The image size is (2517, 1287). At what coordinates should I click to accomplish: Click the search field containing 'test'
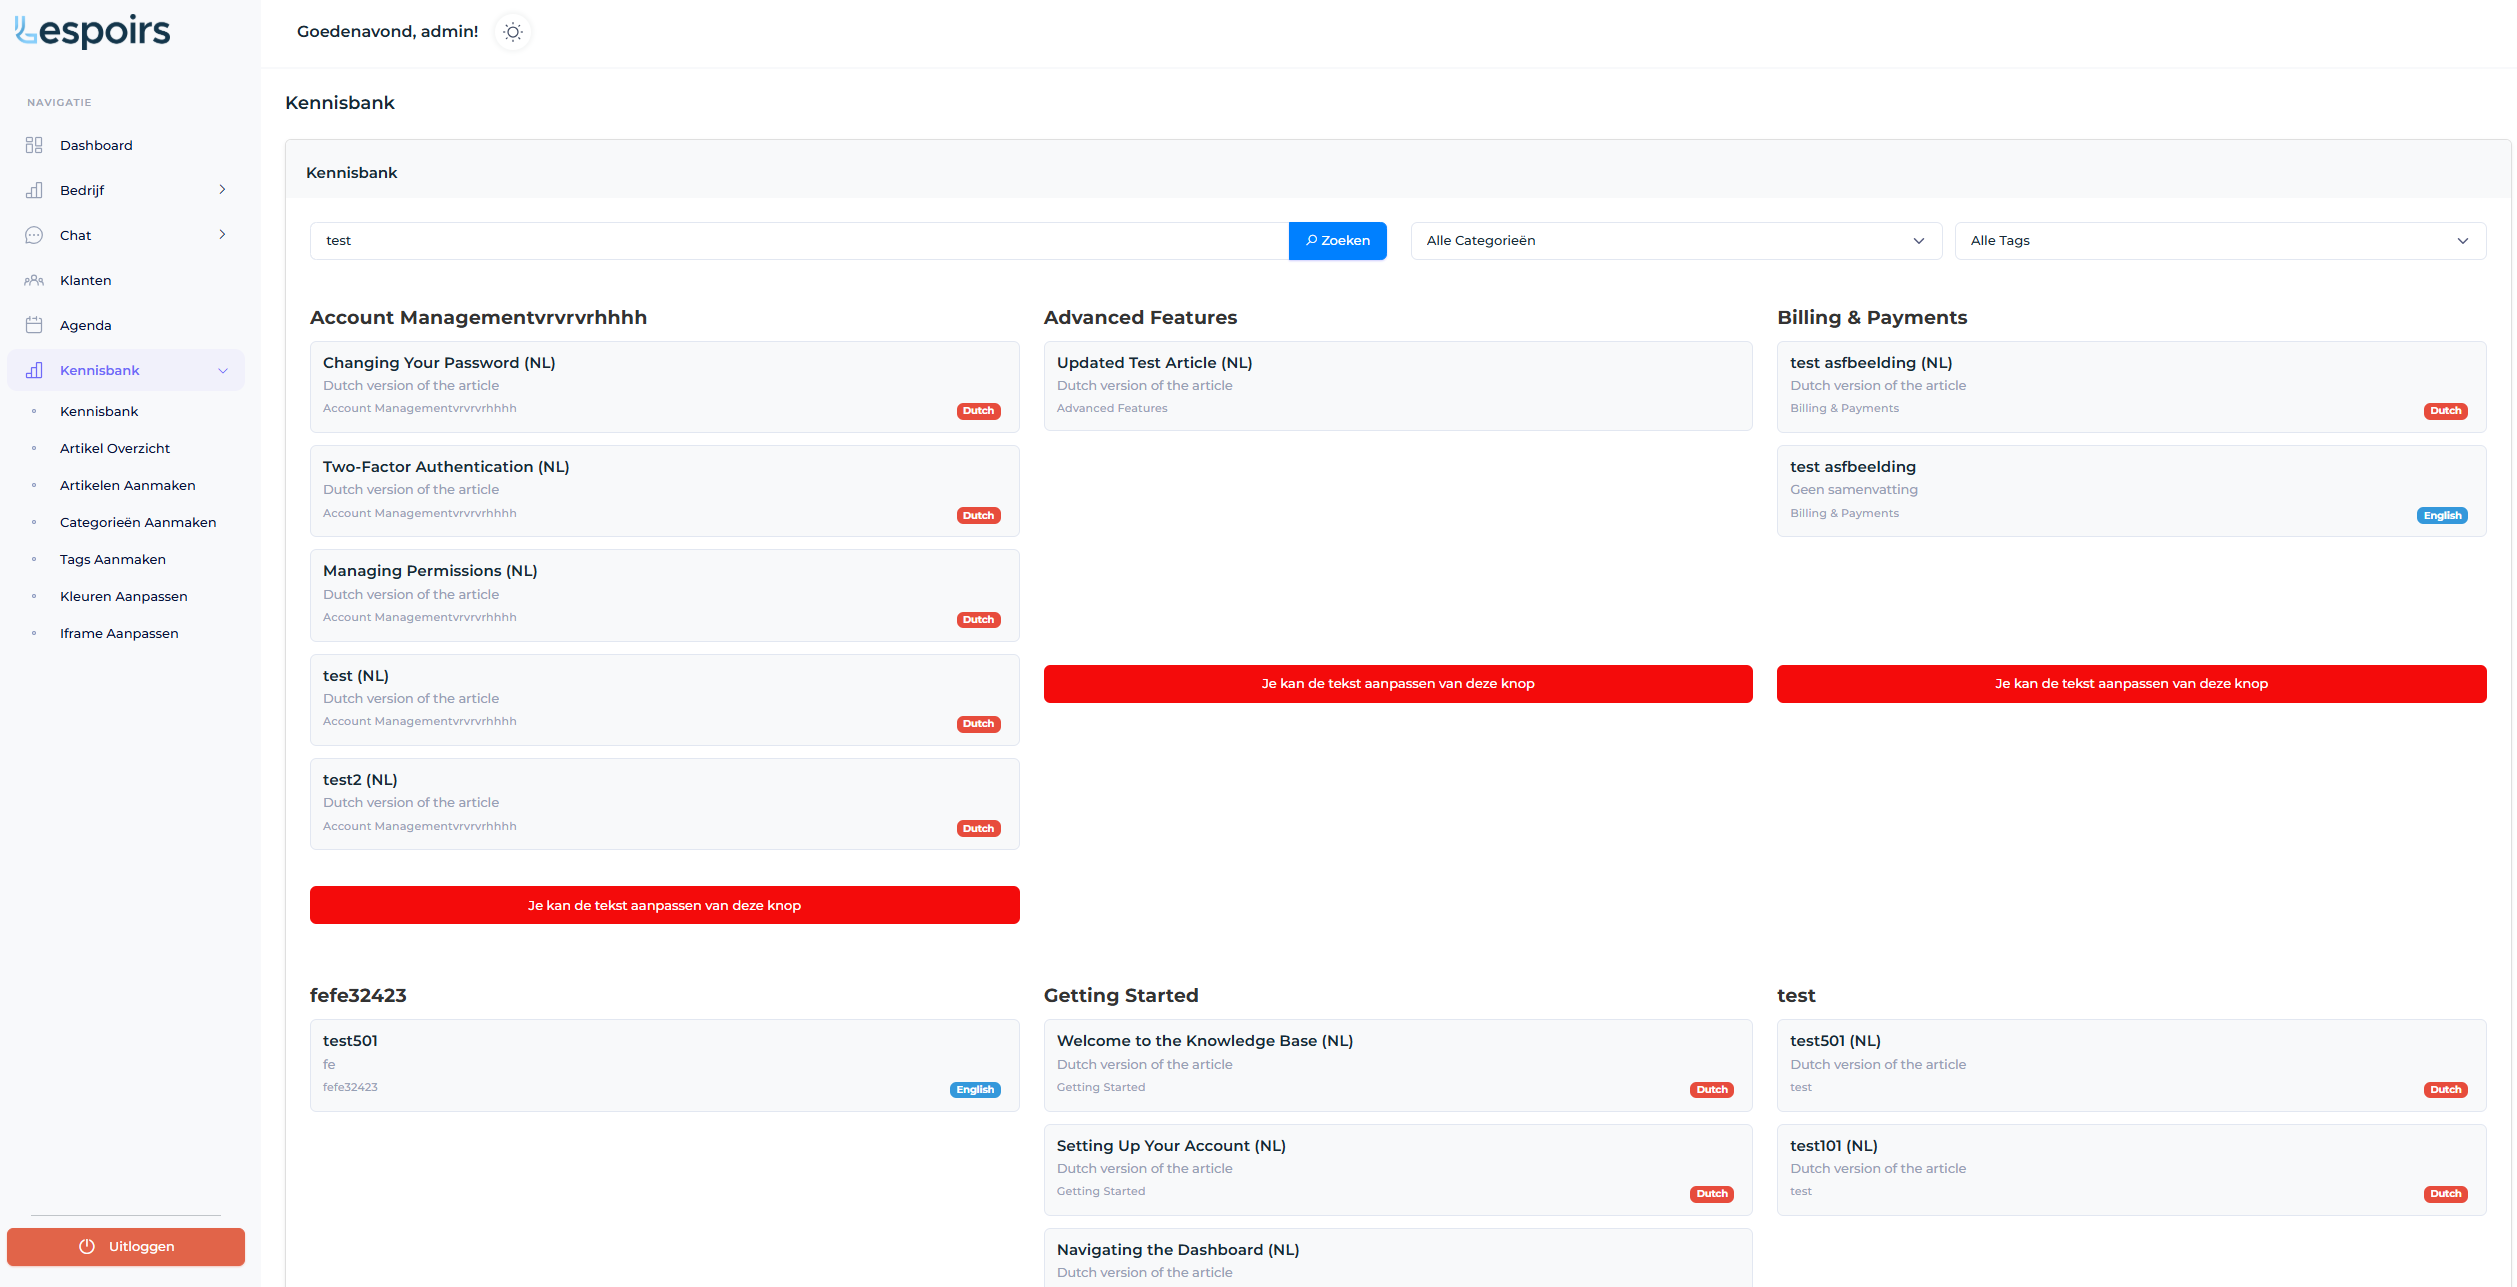click(x=798, y=241)
